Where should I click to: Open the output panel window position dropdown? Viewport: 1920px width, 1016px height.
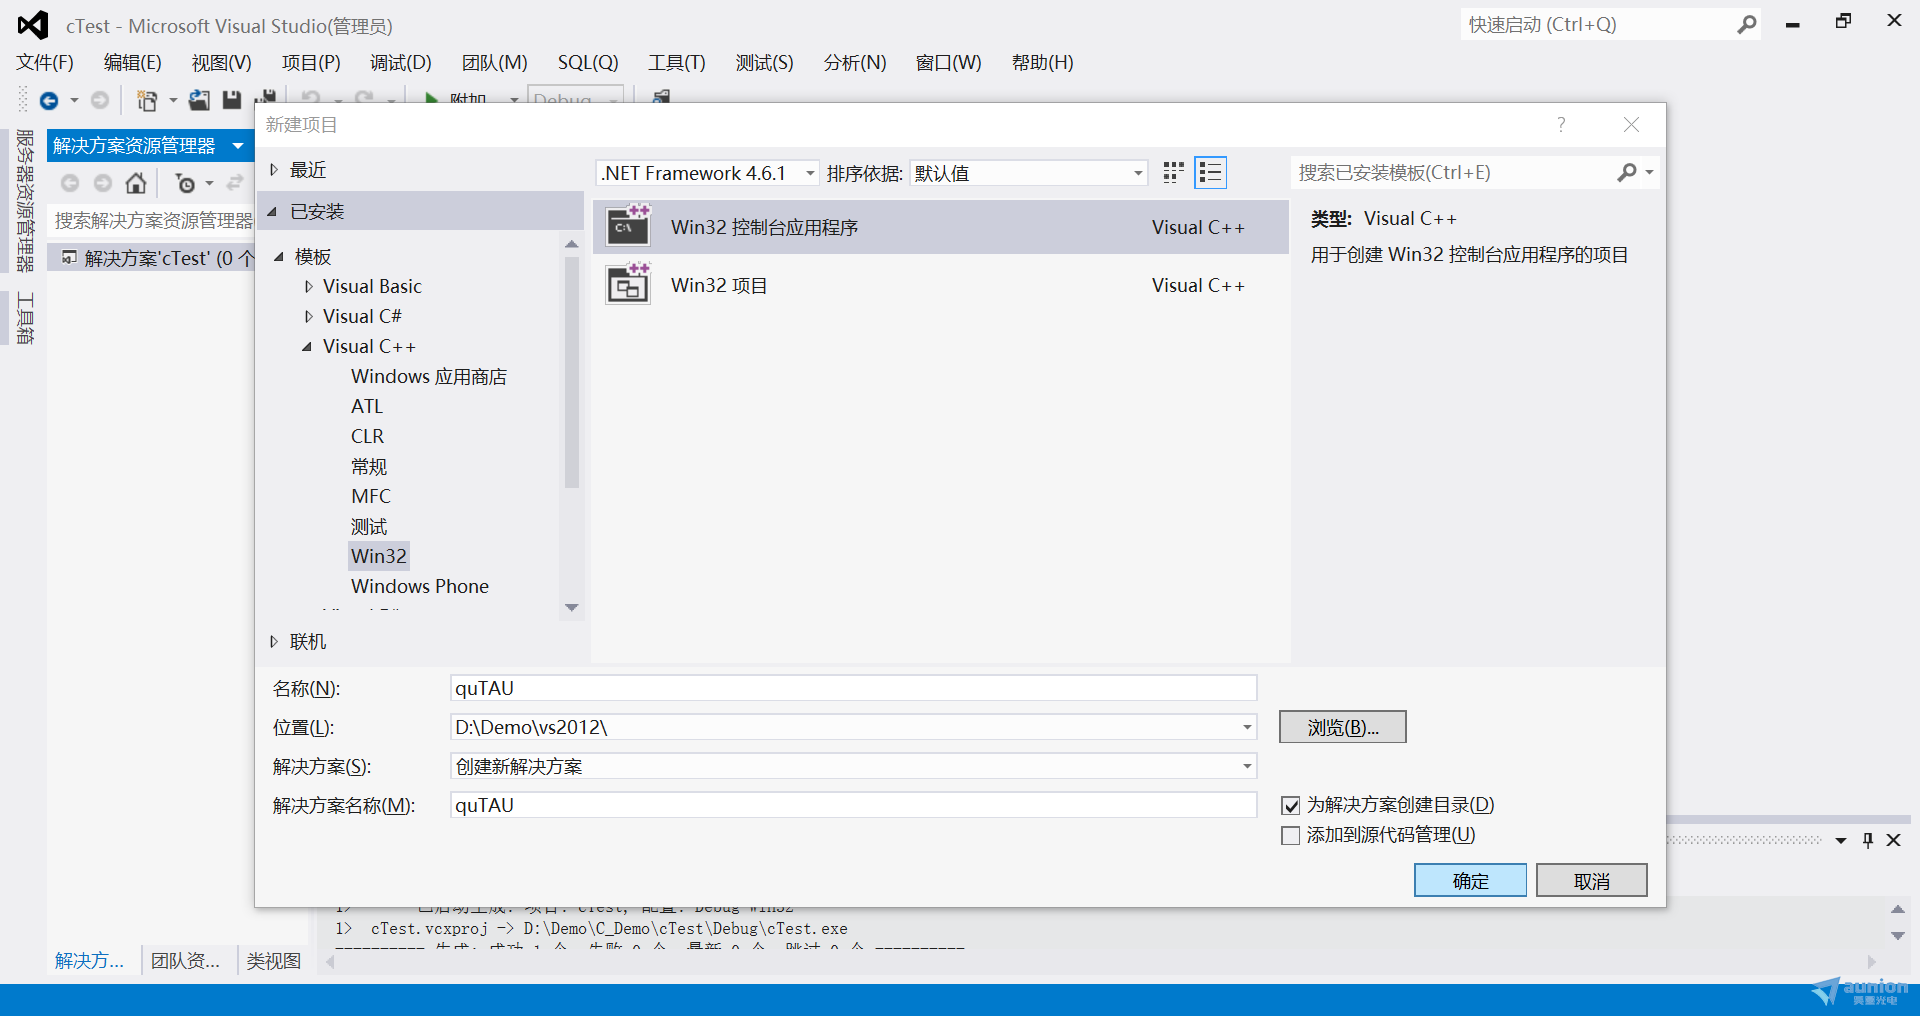pos(1841,841)
